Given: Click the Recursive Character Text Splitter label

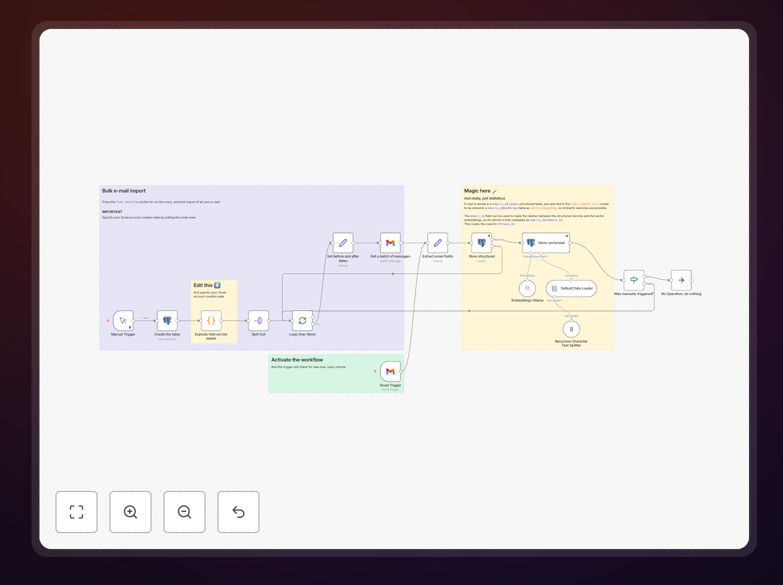Looking at the screenshot, I should (571, 343).
